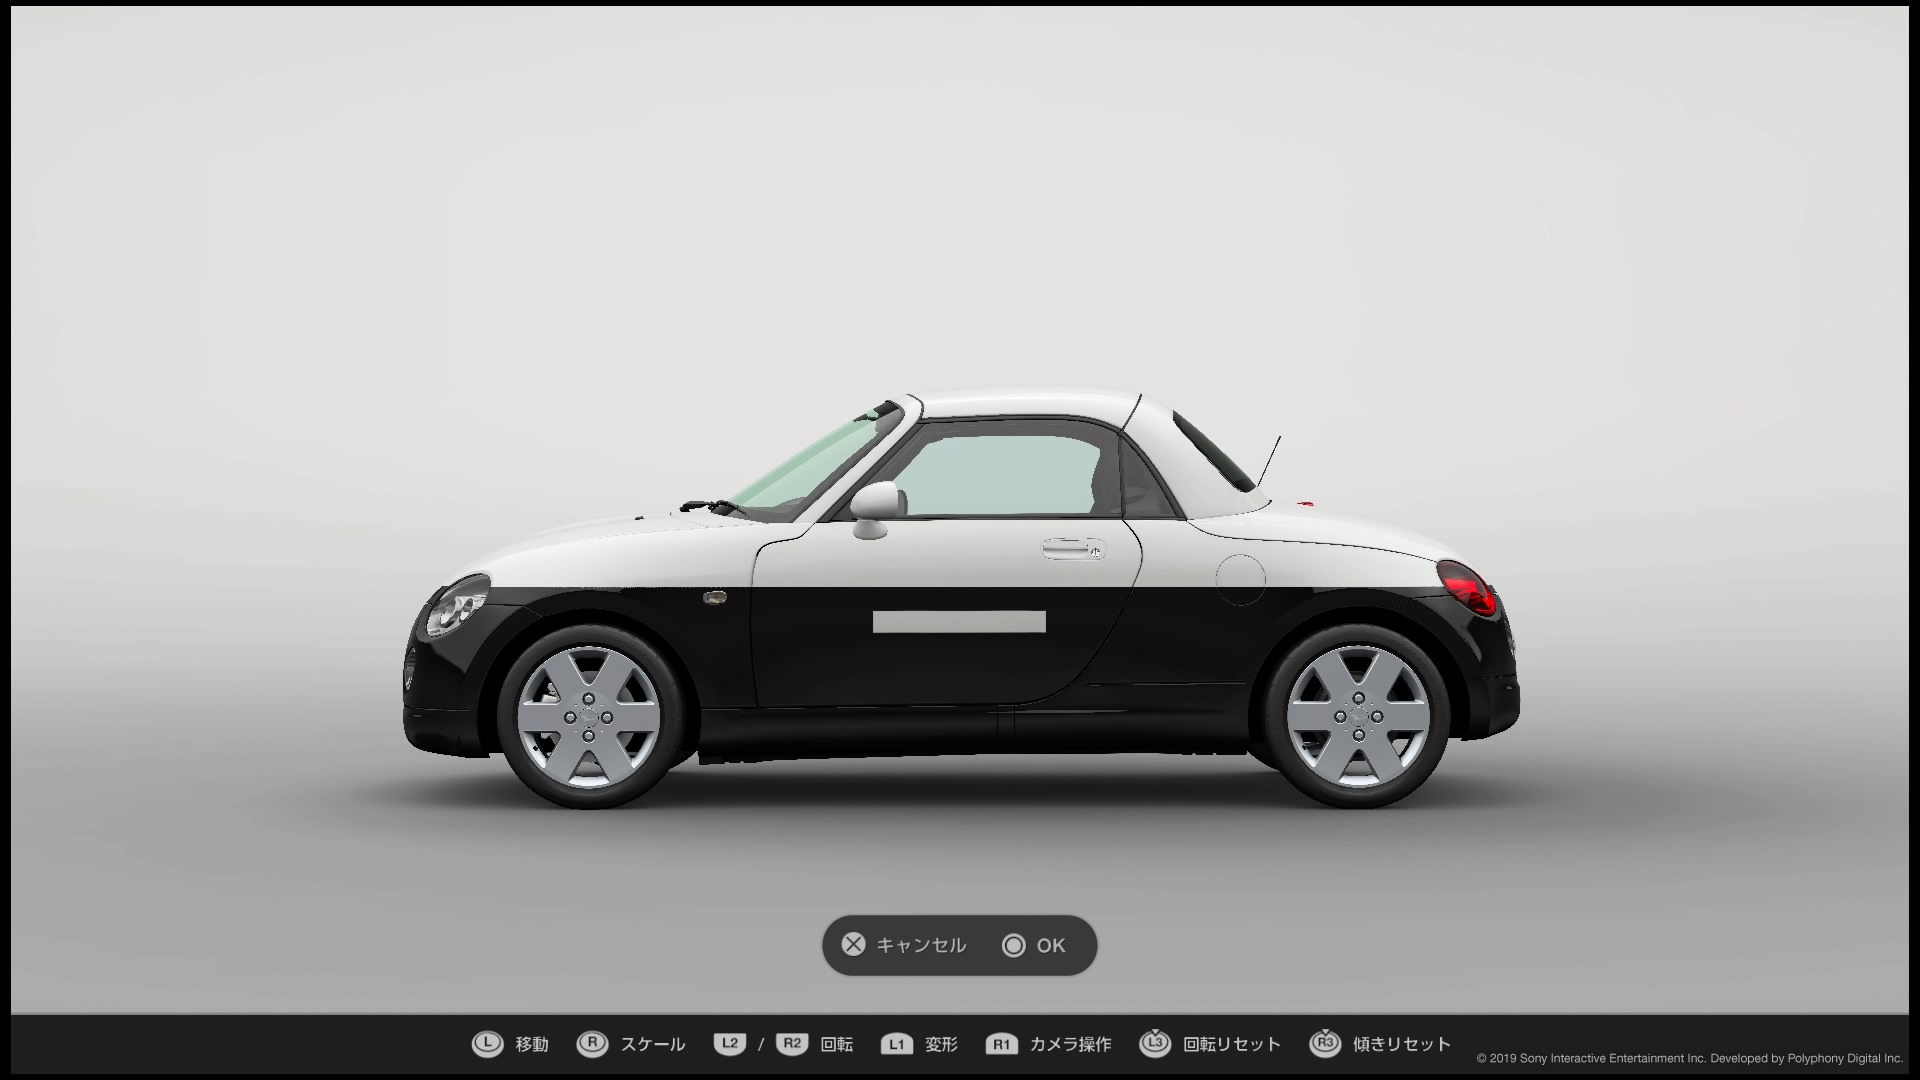Click the R3 icon for 傾きリセット
The height and width of the screenshot is (1080, 1920).
1325,1043
